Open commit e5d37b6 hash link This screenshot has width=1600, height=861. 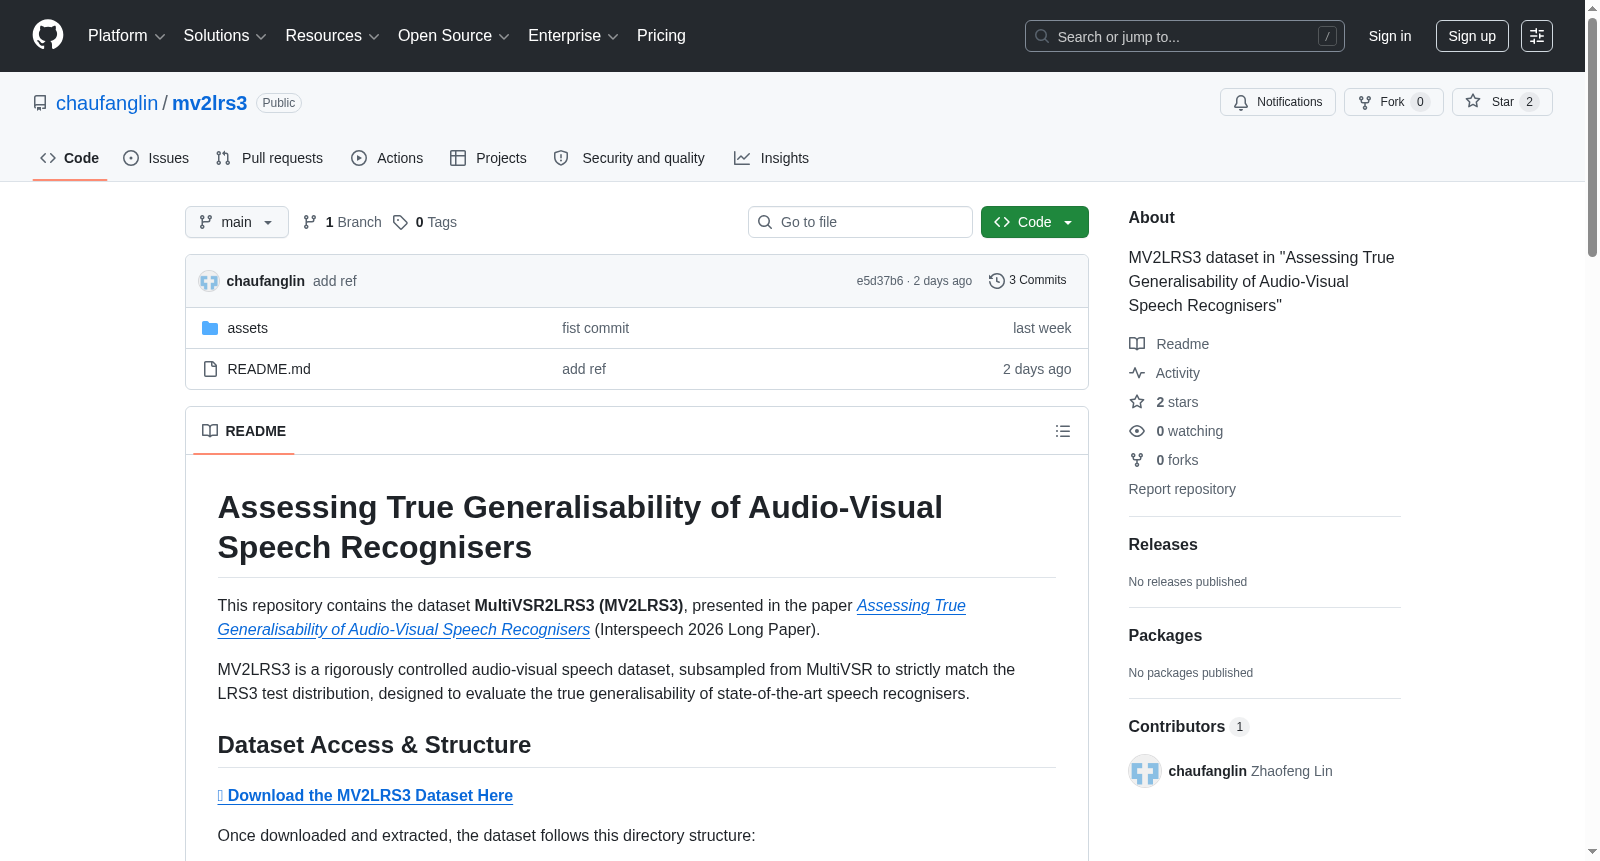point(880,281)
